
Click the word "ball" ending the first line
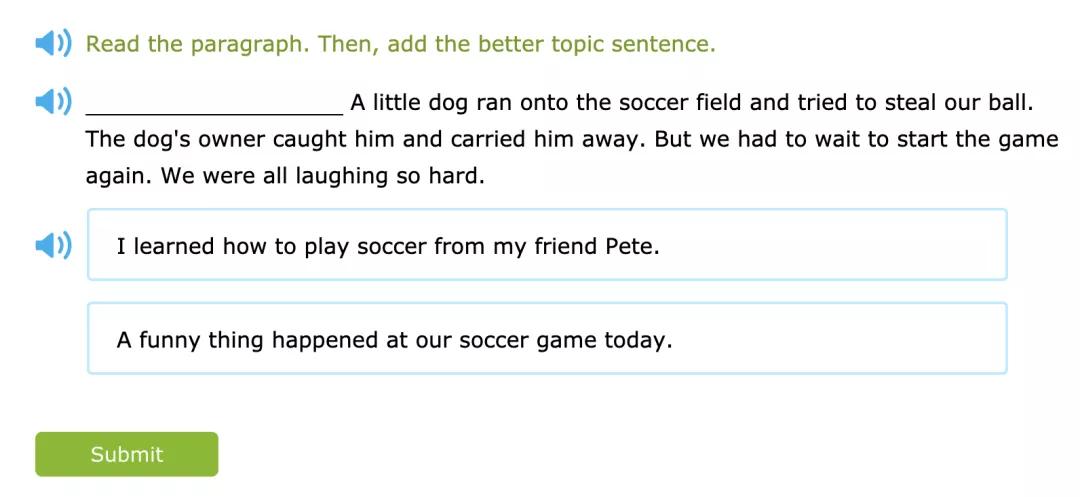(1012, 103)
